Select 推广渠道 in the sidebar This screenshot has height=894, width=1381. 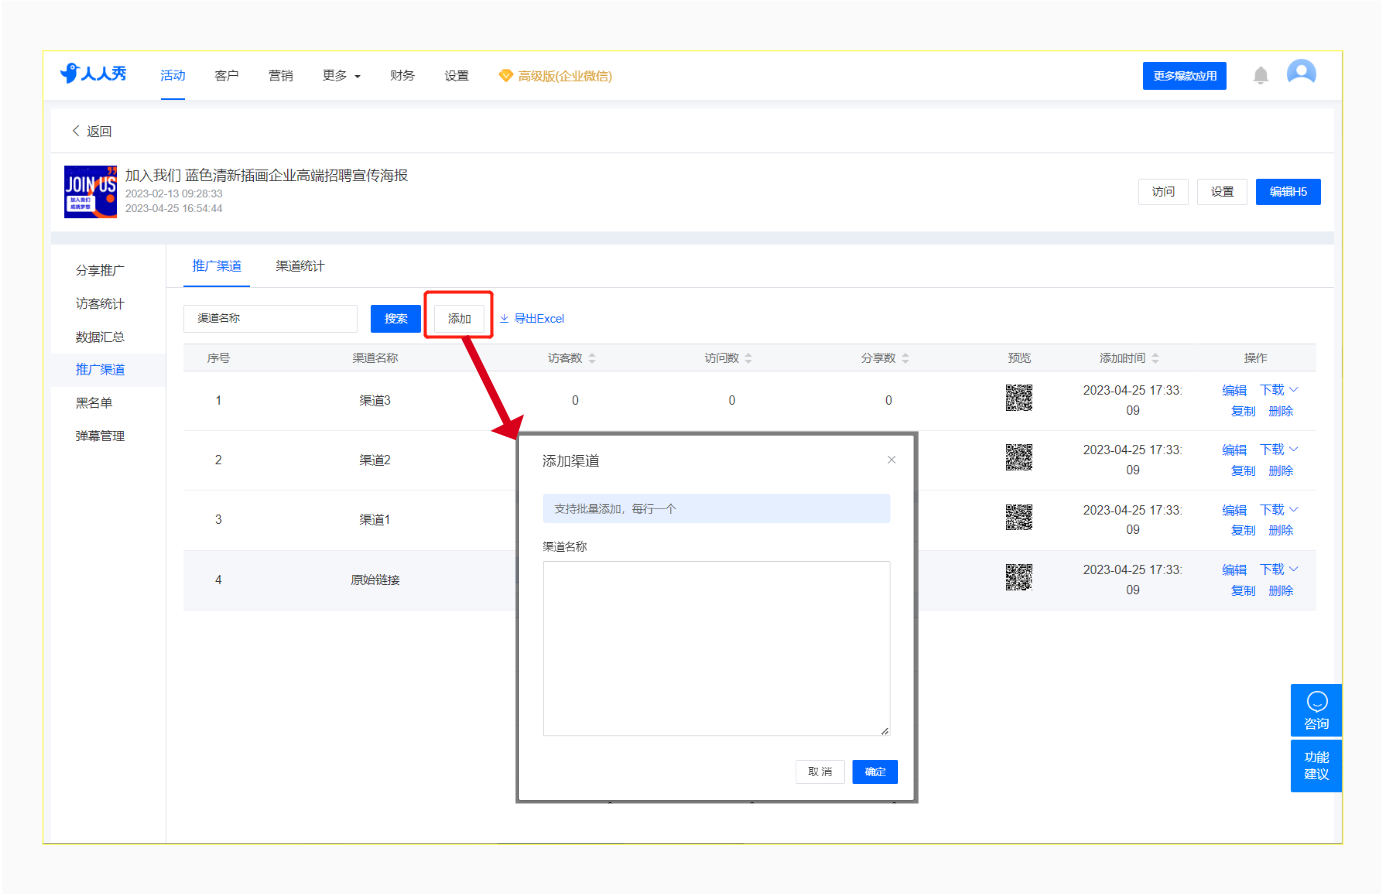100,370
